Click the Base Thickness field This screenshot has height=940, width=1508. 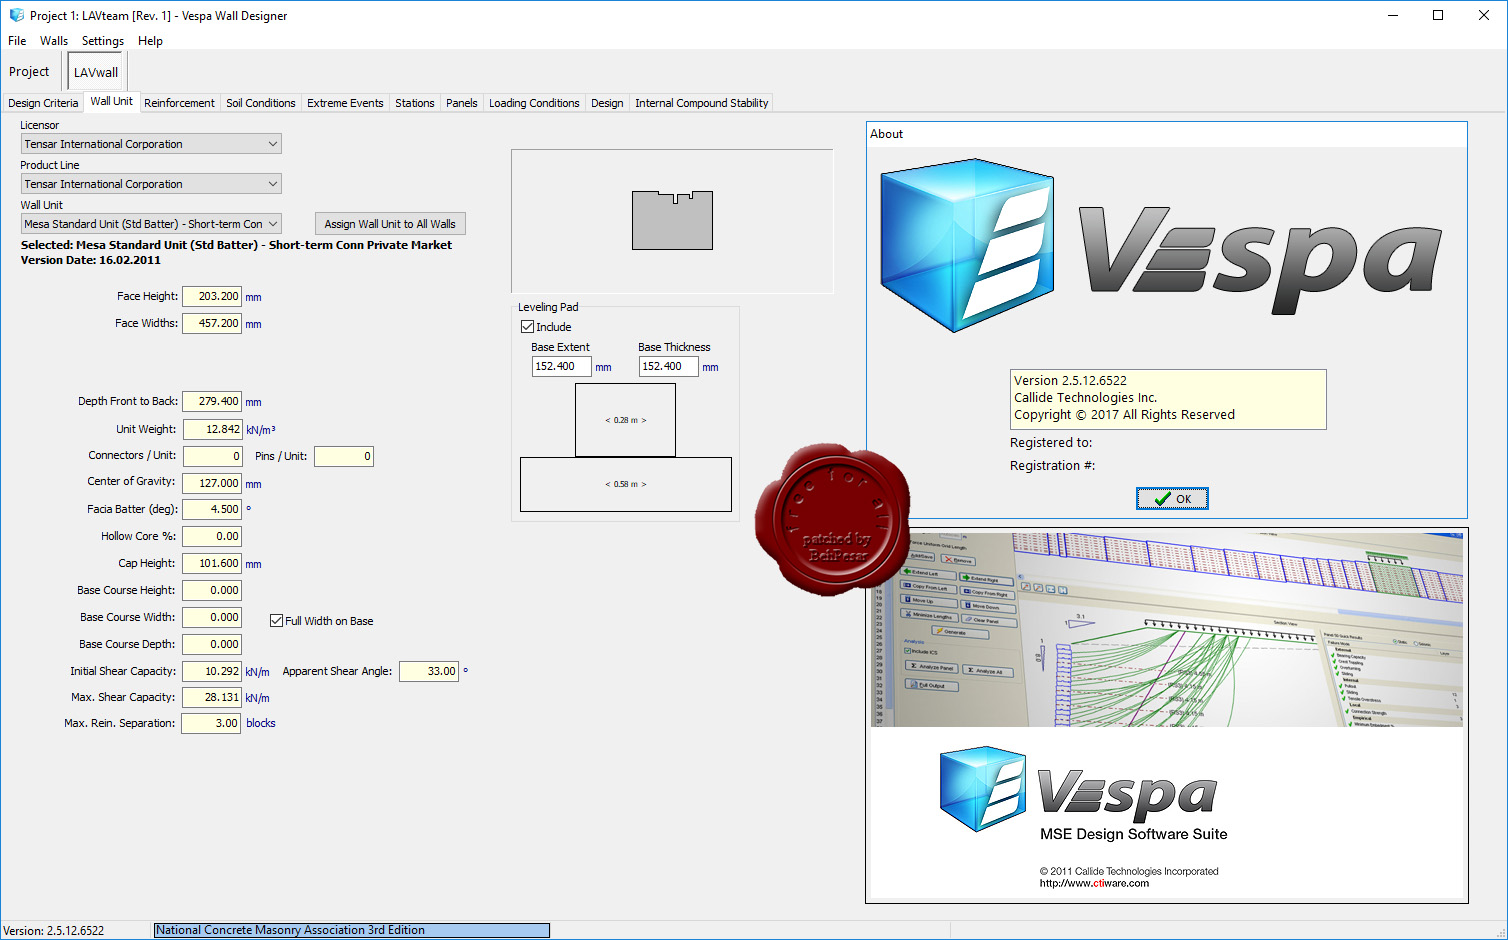[x=668, y=367]
